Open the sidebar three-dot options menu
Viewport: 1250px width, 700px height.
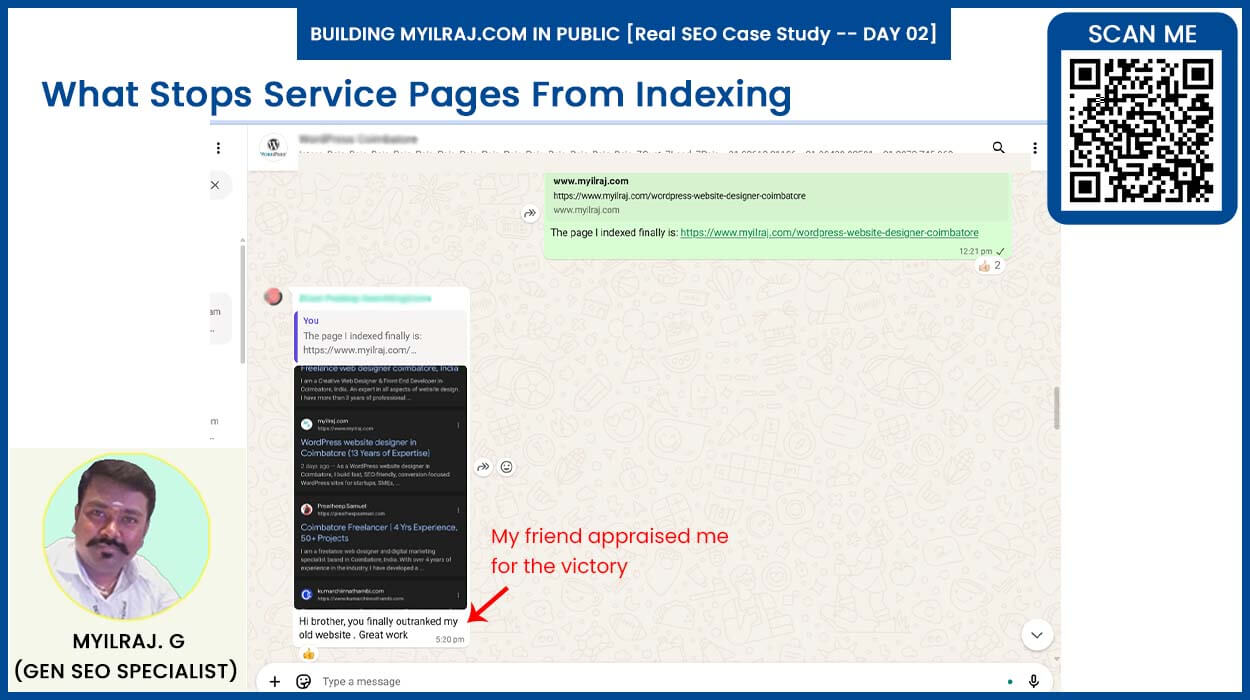[218, 148]
